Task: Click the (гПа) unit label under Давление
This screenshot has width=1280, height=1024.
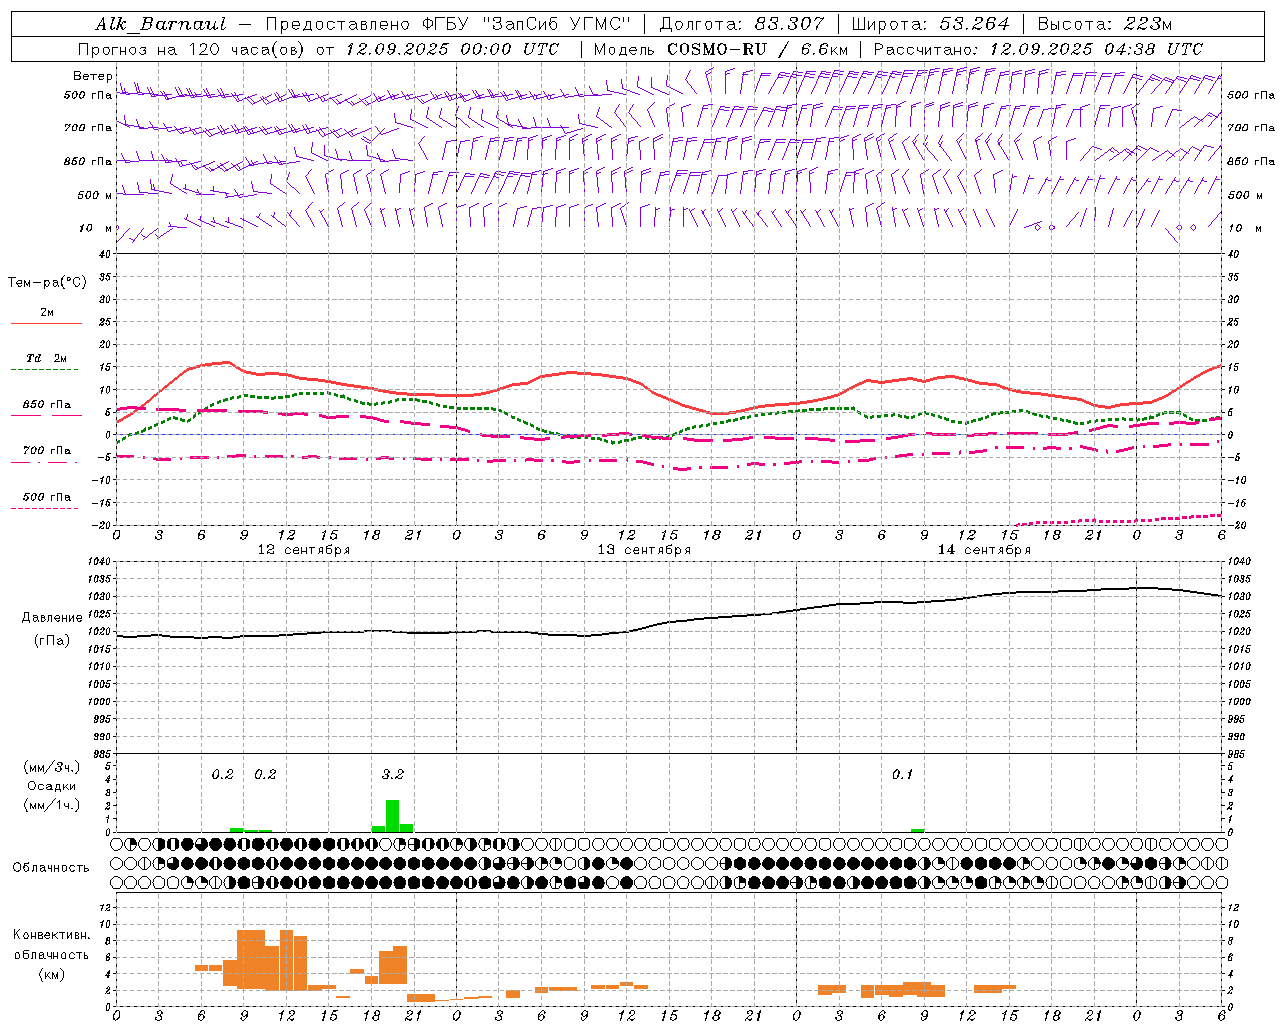Action: point(52,641)
